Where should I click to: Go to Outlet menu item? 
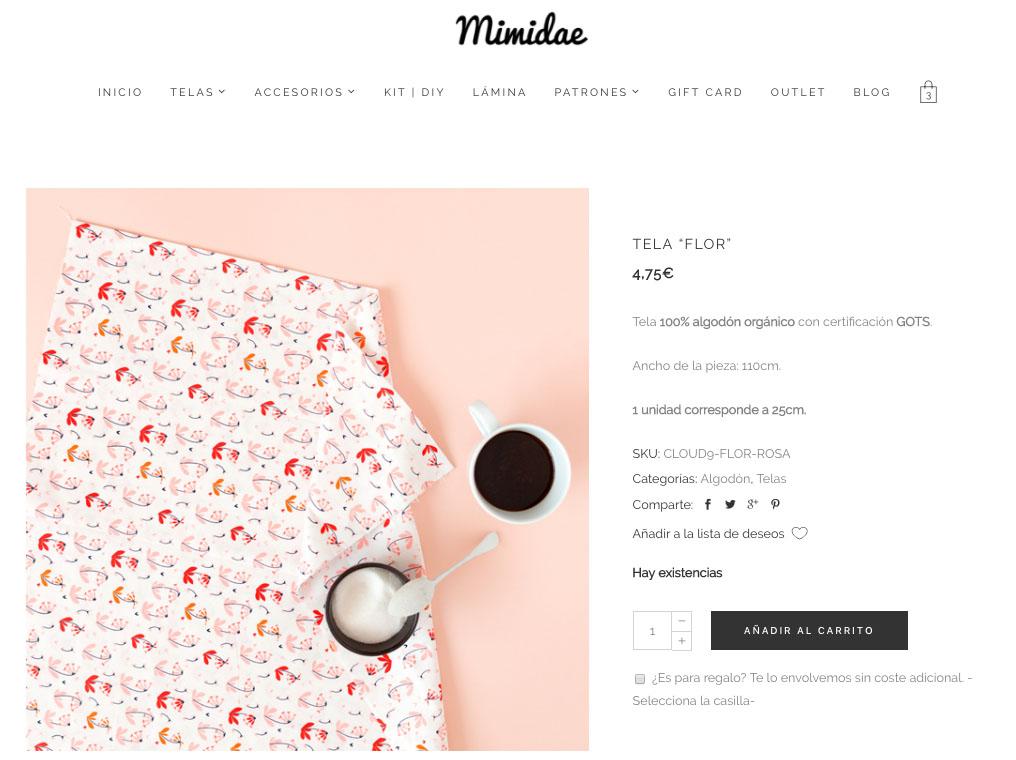pyautogui.click(x=798, y=92)
